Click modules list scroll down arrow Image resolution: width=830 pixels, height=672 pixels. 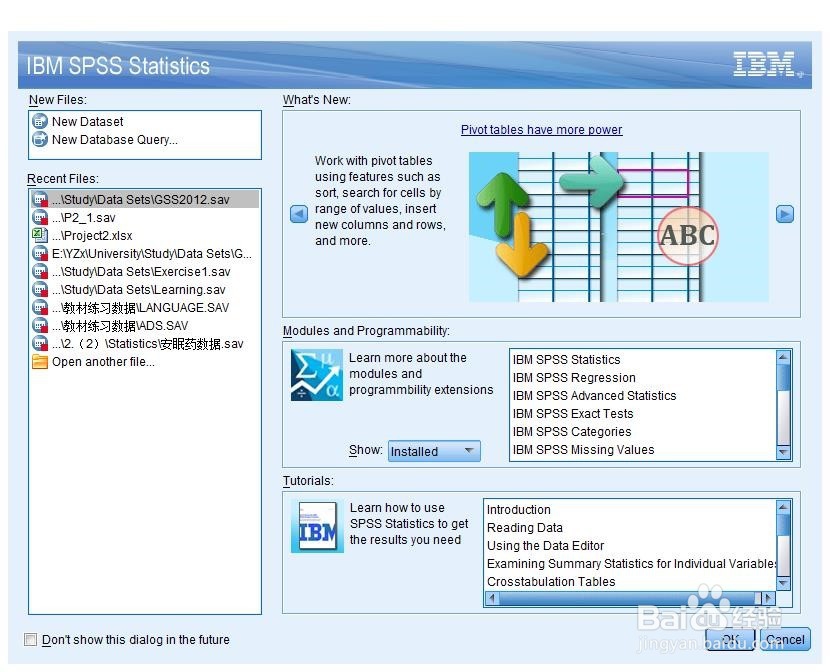coord(783,452)
